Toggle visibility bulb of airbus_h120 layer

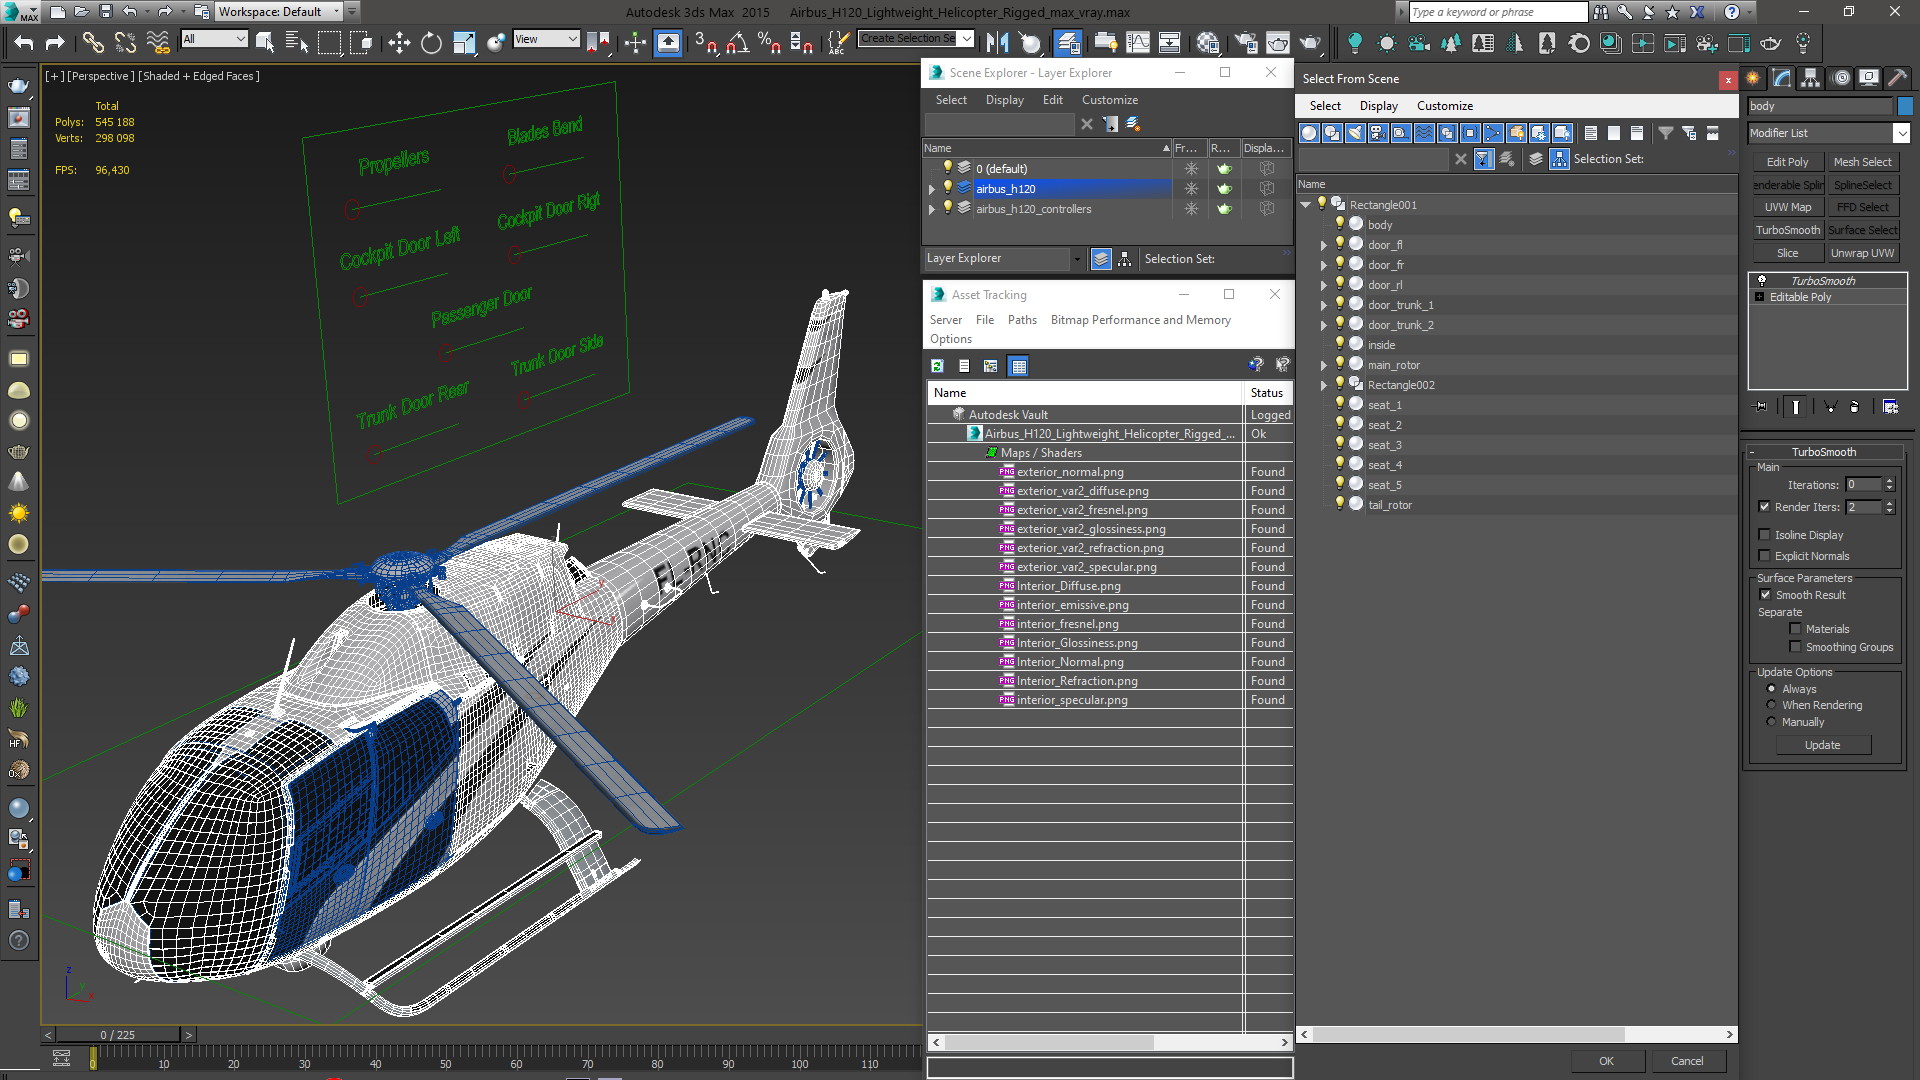click(948, 188)
